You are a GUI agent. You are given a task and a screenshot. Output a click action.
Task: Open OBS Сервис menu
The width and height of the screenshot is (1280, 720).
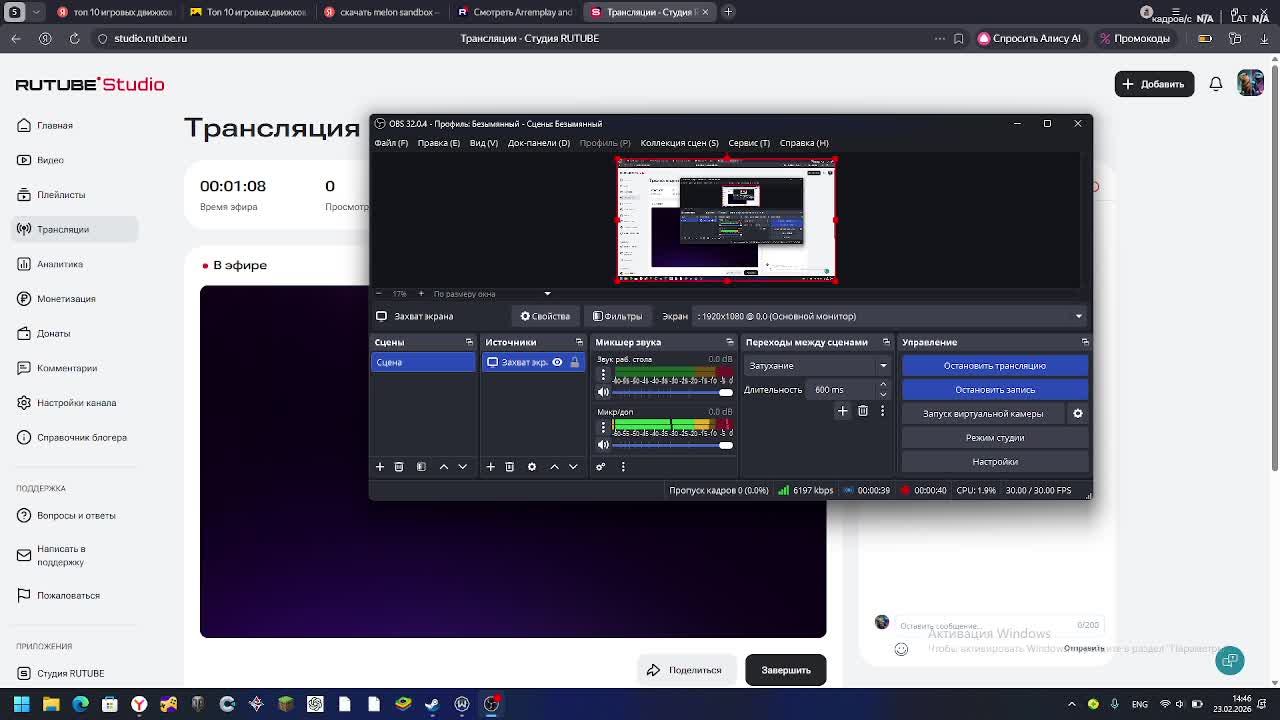[749, 143]
